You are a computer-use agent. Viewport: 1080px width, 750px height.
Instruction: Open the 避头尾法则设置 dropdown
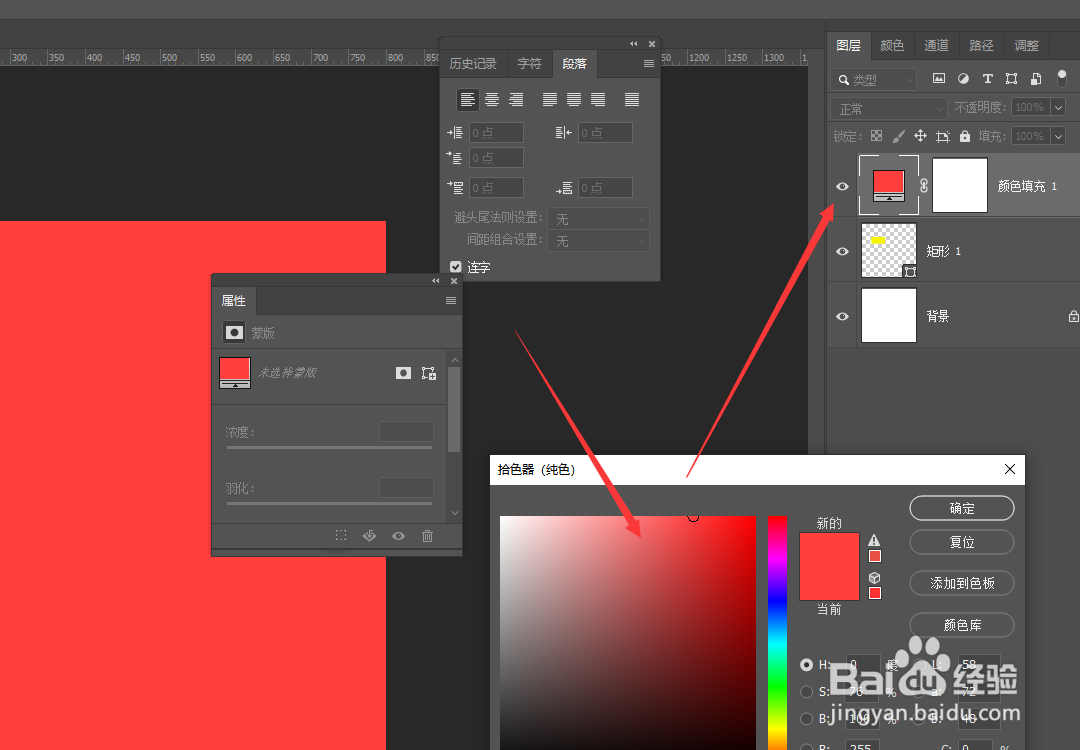click(599, 218)
